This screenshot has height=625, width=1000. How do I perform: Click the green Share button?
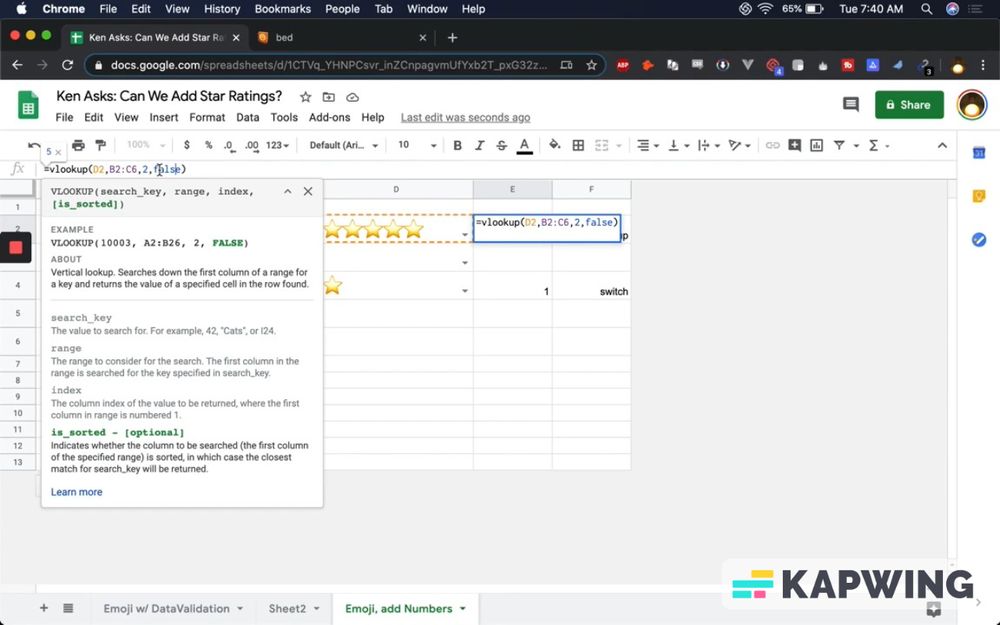[x=908, y=104]
